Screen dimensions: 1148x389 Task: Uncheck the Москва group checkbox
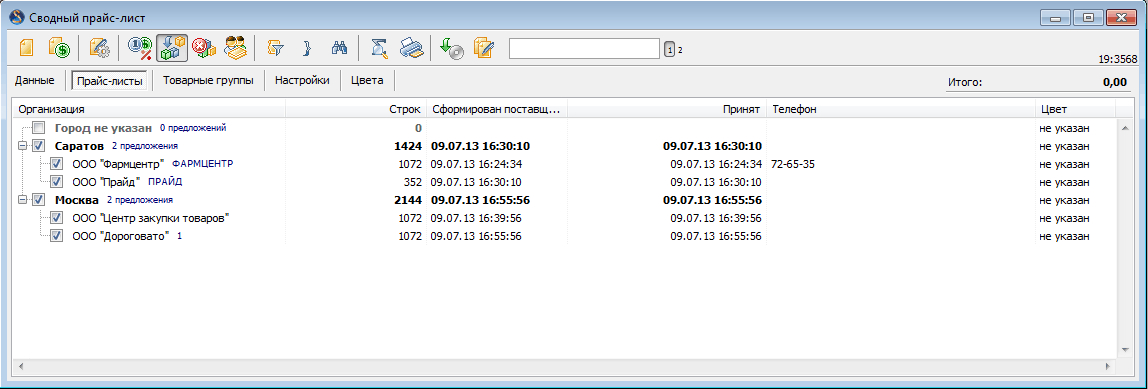tap(39, 199)
